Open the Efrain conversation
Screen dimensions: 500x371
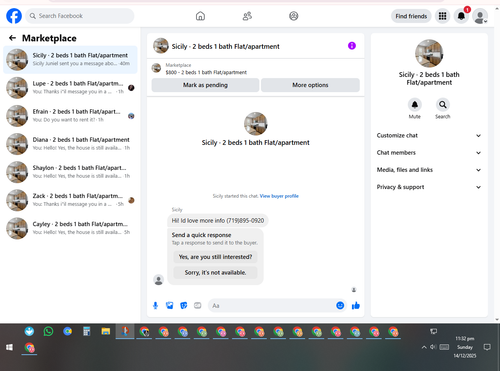(70, 116)
